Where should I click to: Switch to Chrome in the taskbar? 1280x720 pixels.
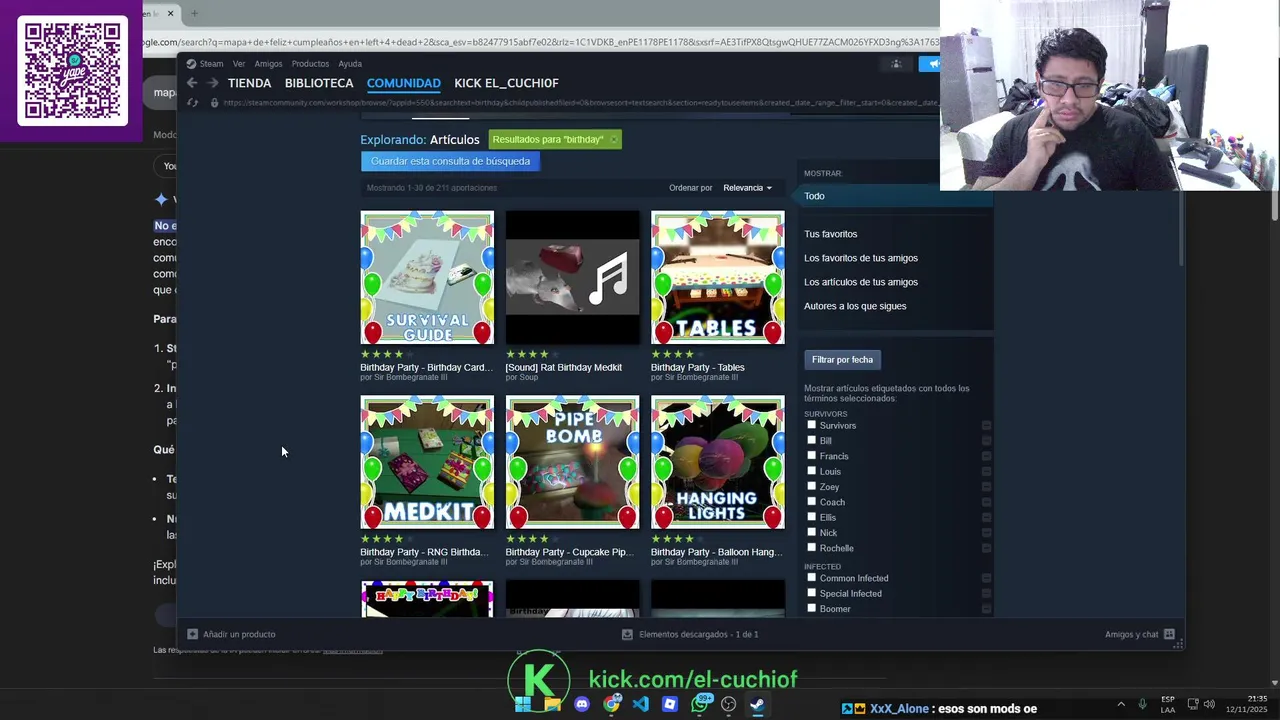click(611, 704)
